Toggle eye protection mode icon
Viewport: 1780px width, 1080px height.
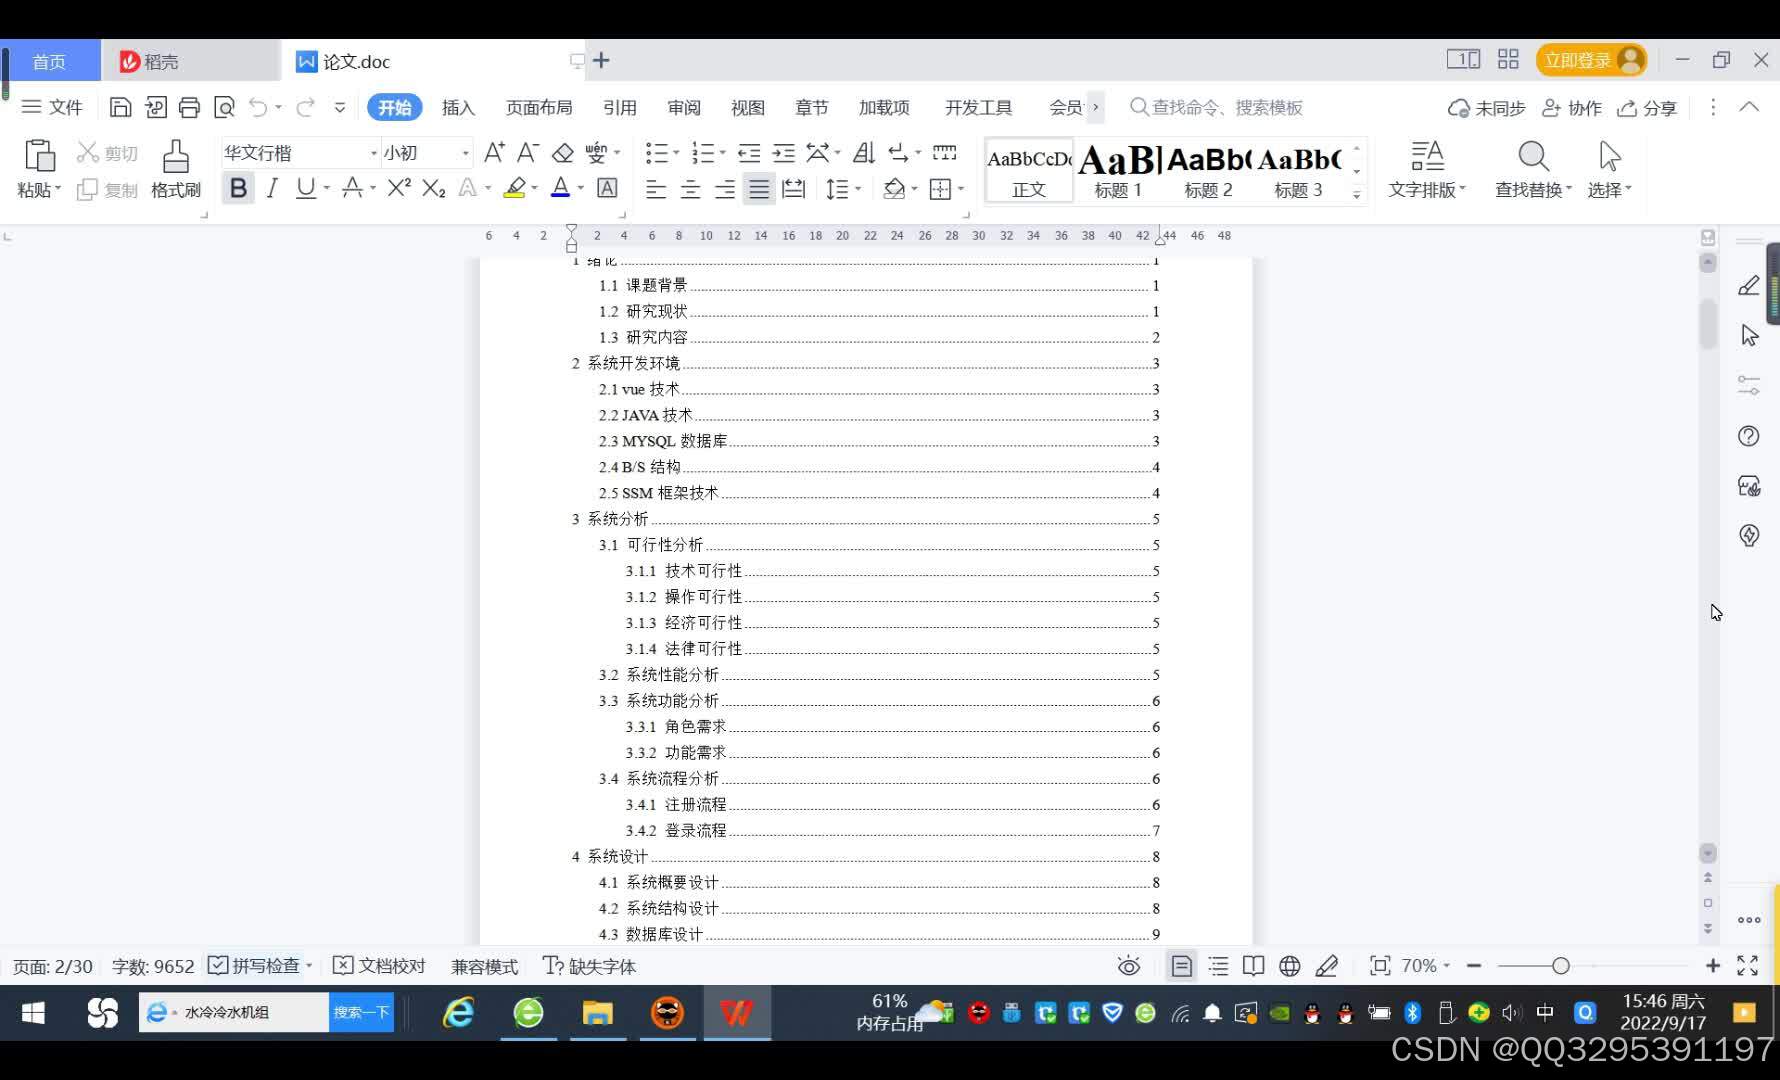pyautogui.click(x=1129, y=966)
